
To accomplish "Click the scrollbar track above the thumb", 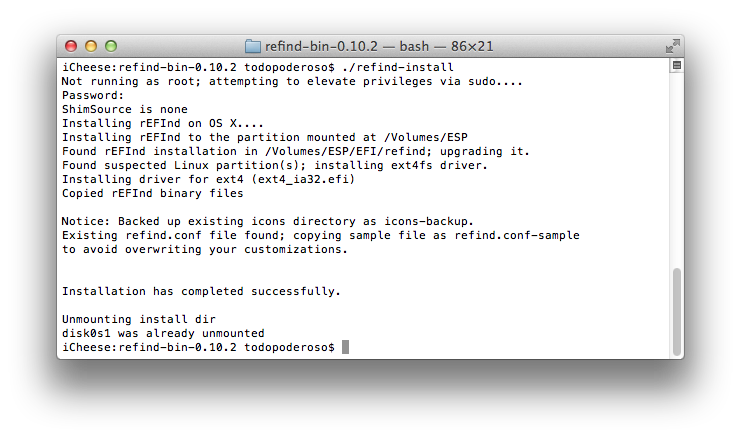I will point(677,169).
